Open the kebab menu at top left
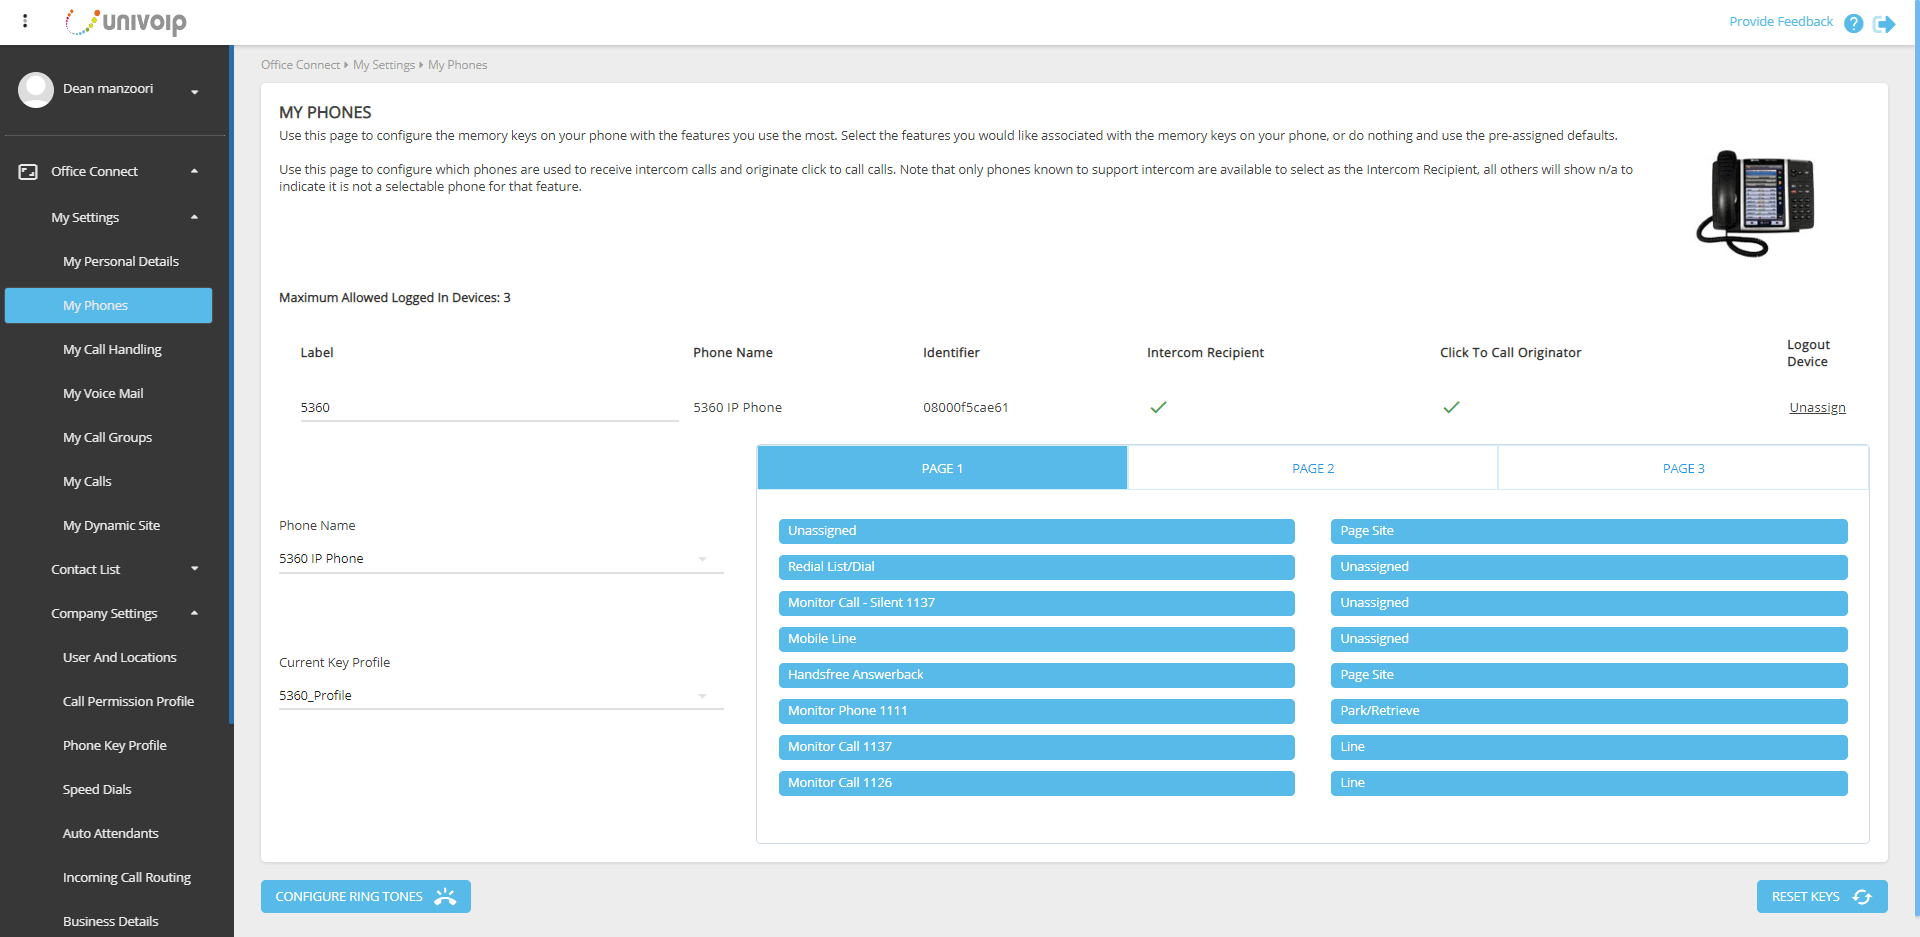This screenshot has height=937, width=1920. pos(24,20)
